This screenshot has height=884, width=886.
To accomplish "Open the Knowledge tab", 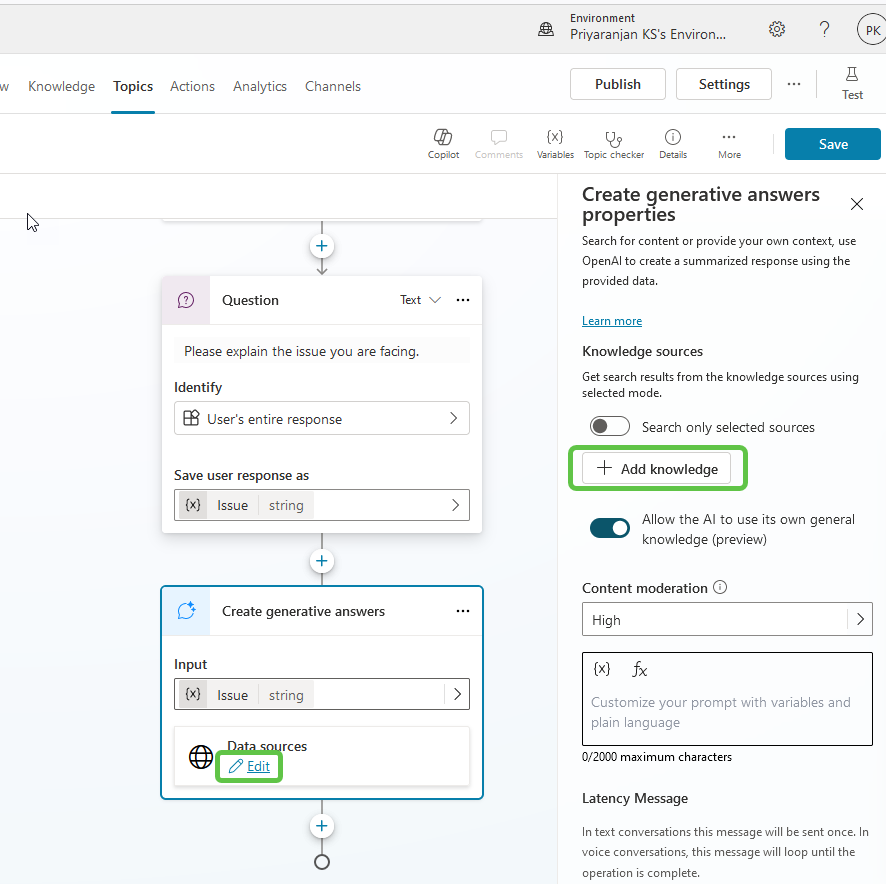I will pyautogui.click(x=61, y=86).
